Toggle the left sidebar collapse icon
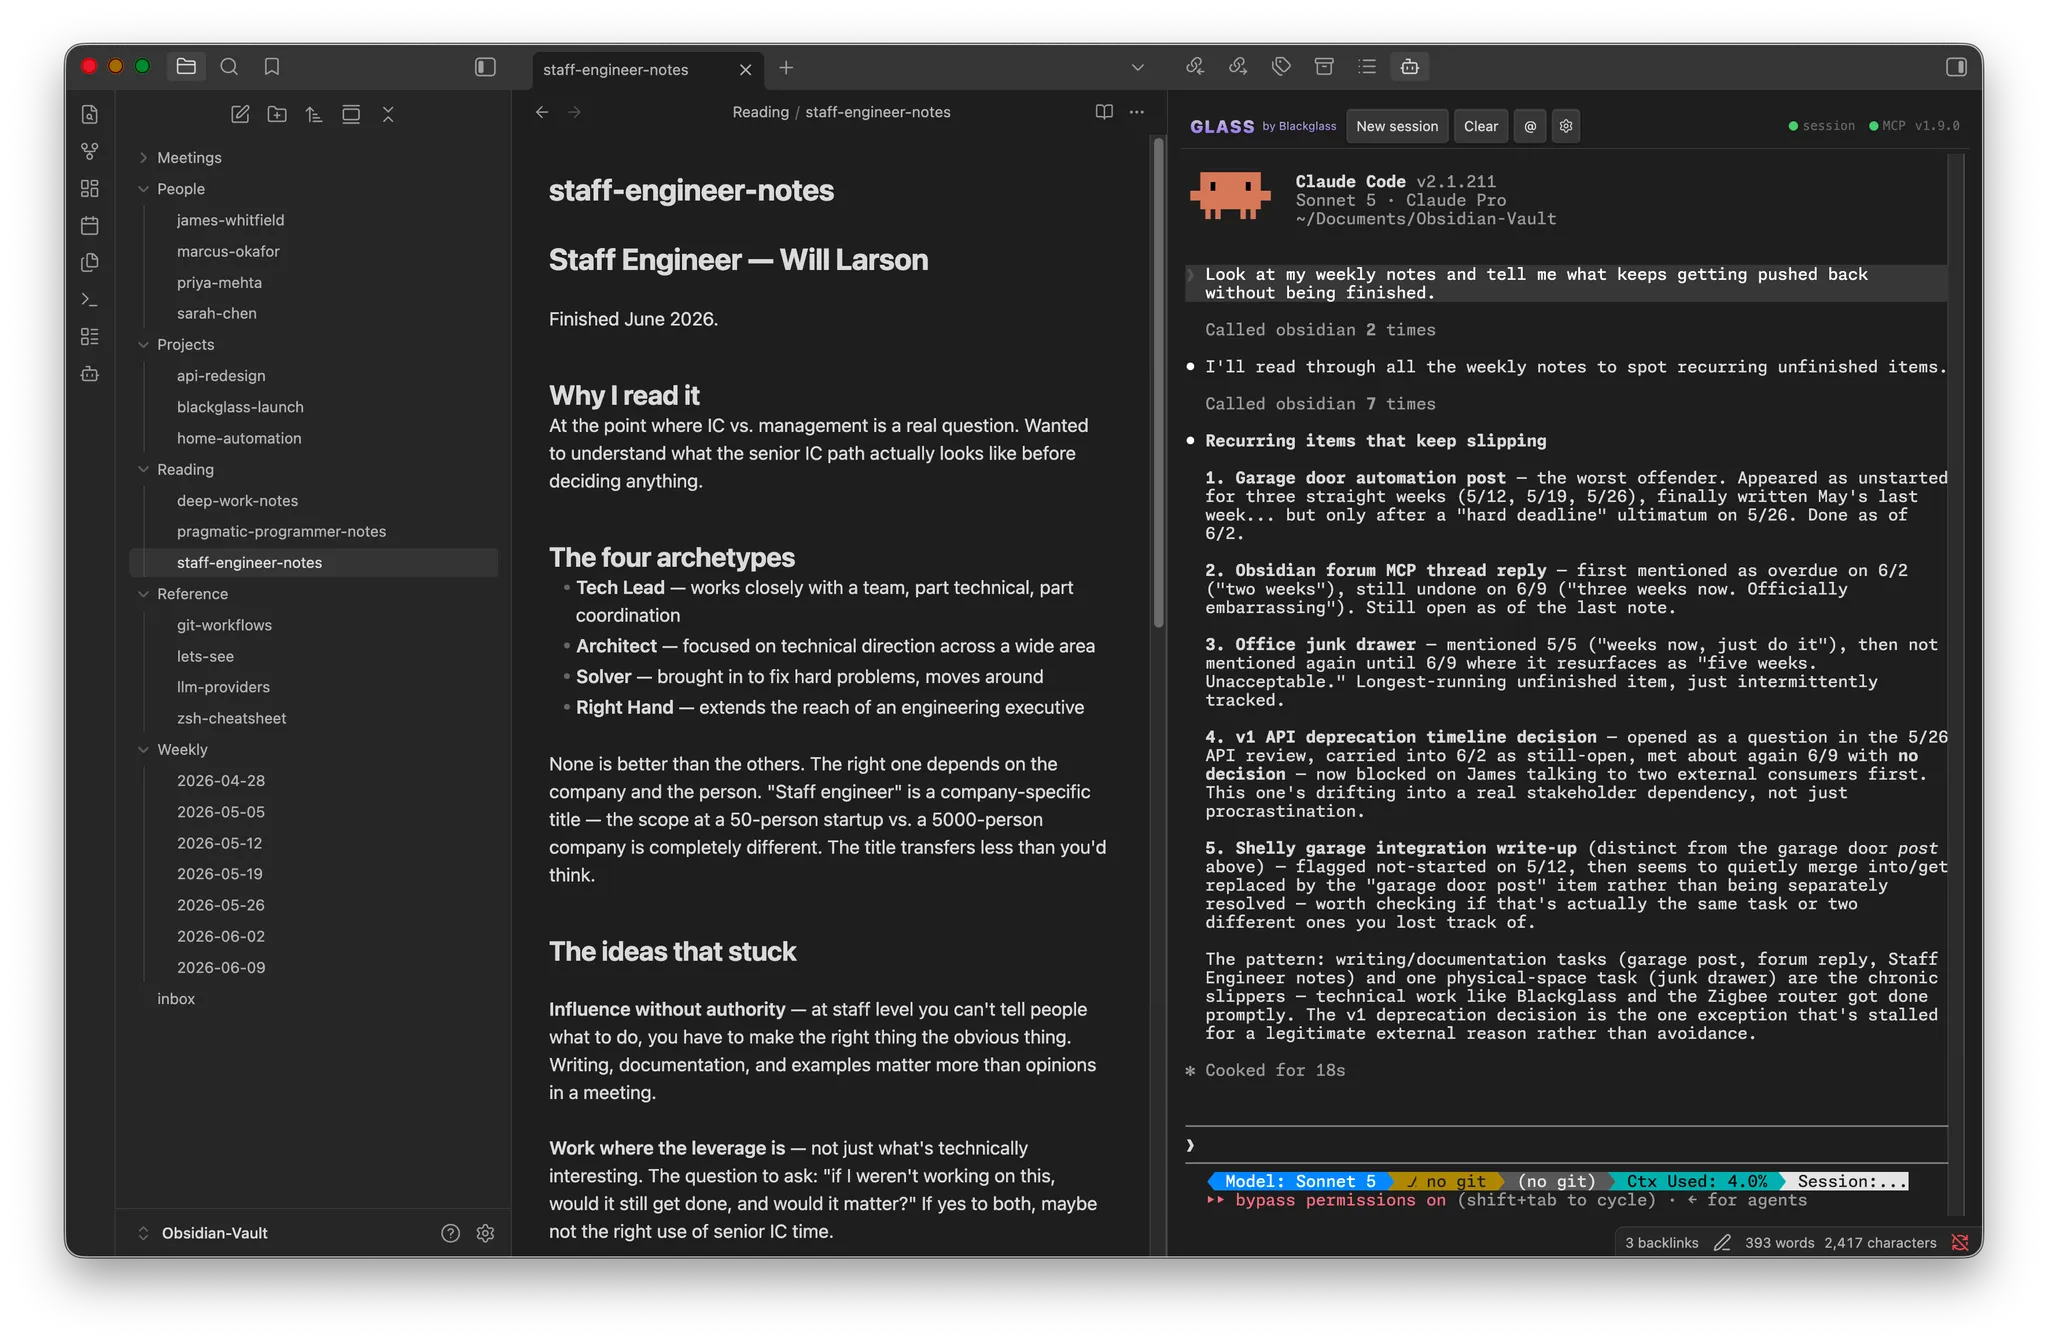 [485, 67]
